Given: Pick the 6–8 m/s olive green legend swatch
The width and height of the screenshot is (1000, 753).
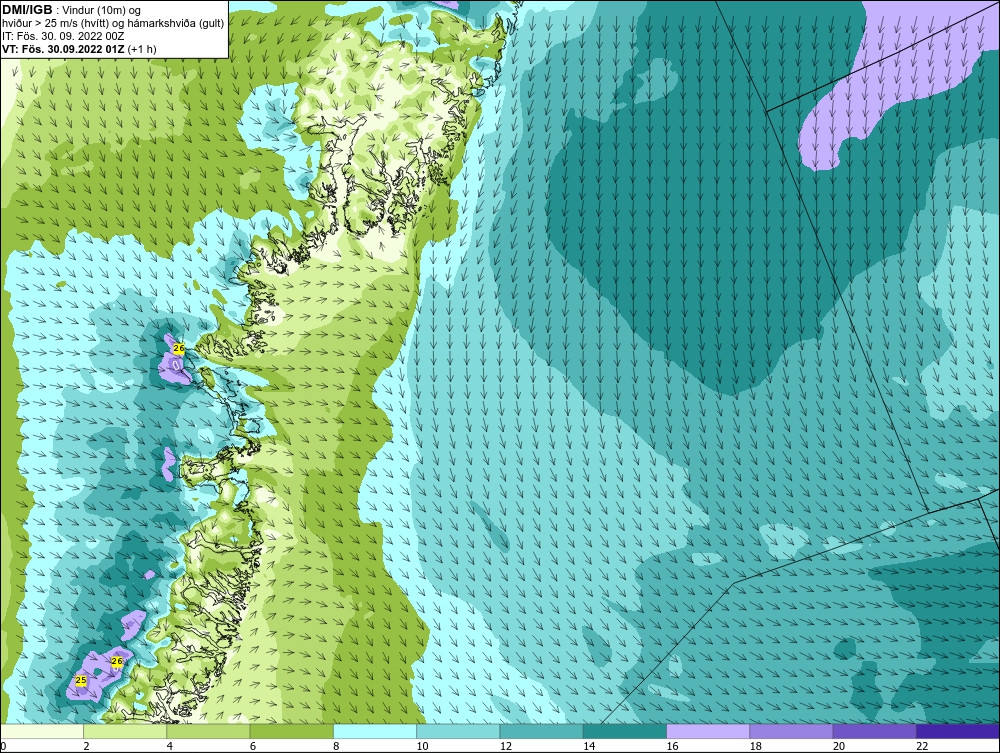Looking at the screenshot, I should pyautogui.click(x=291, y=731).
